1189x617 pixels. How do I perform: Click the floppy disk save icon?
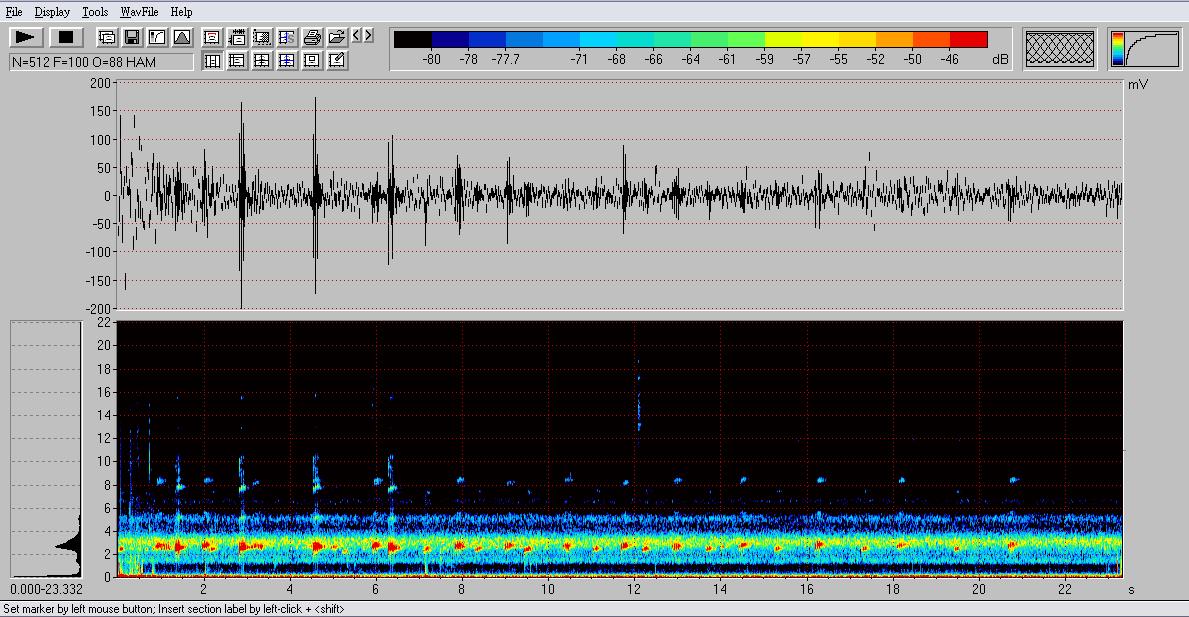point(132,37)
